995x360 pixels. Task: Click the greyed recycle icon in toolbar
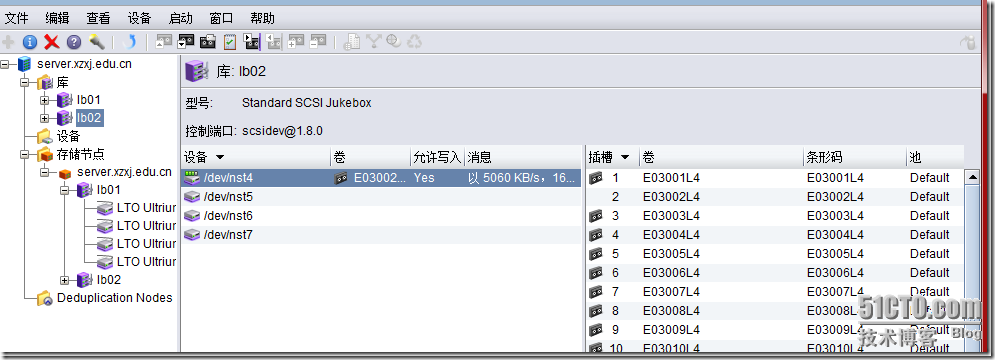pos(414,43)
